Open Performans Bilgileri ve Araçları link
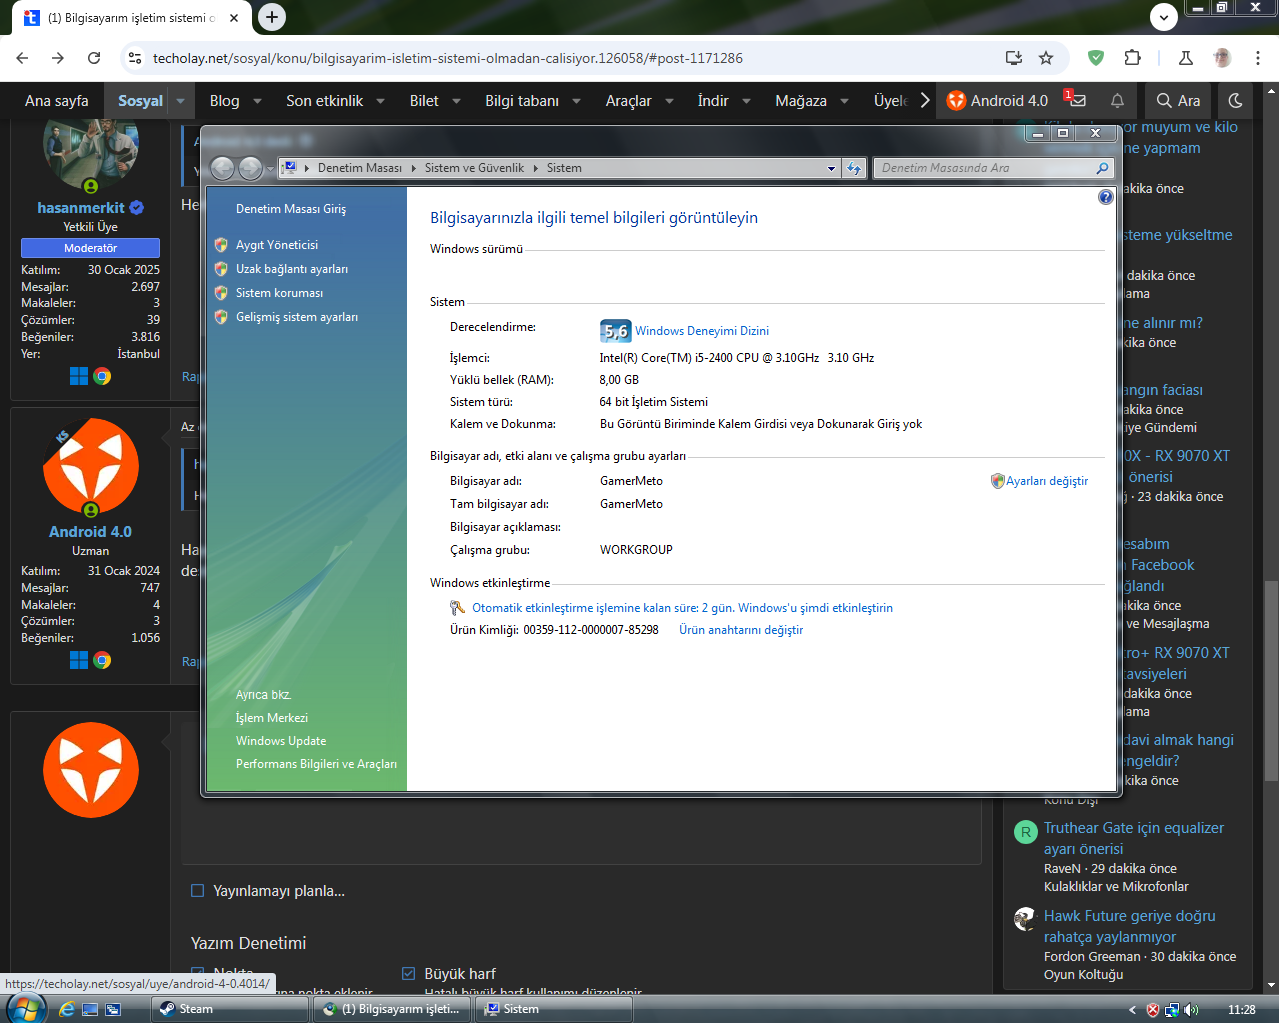 click(316, 764)
